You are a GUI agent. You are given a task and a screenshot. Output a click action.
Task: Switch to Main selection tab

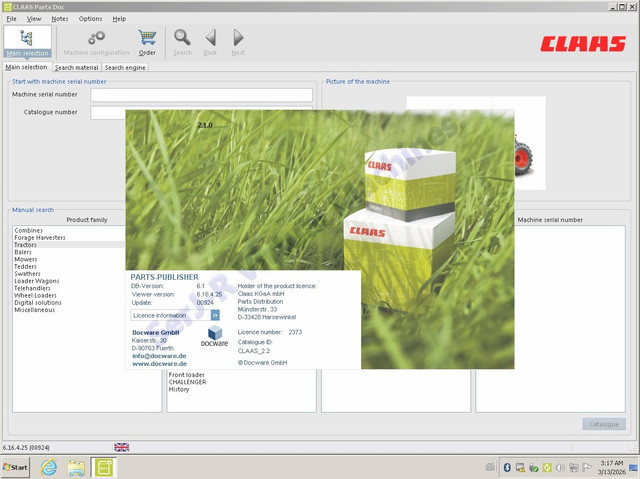[x=27, y=67]
